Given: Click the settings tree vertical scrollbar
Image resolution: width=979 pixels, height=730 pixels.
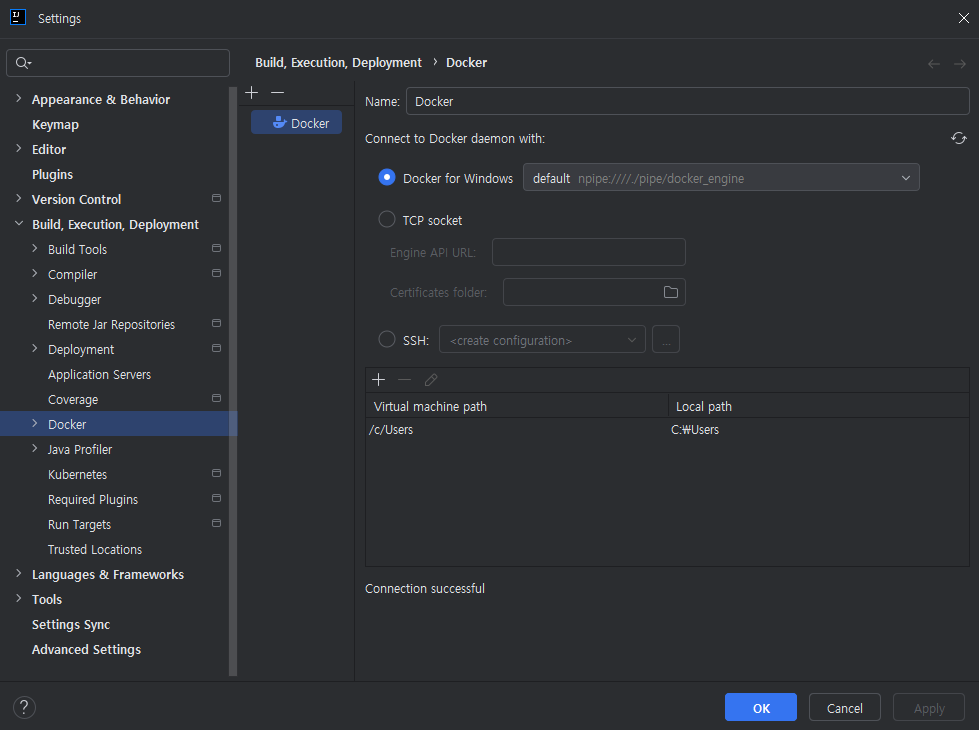Looking at the screenshot, I should 234,381.
